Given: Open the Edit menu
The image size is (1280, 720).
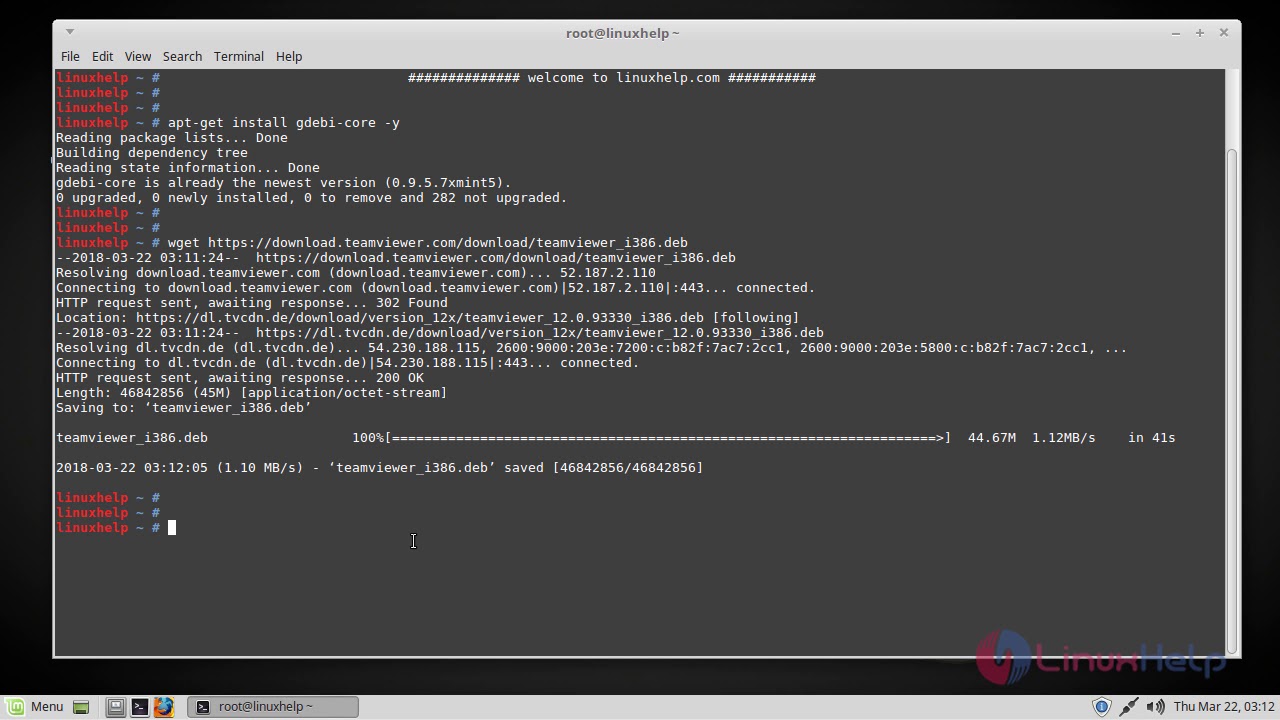Looking at the screenshot, I should pos(102,56).
